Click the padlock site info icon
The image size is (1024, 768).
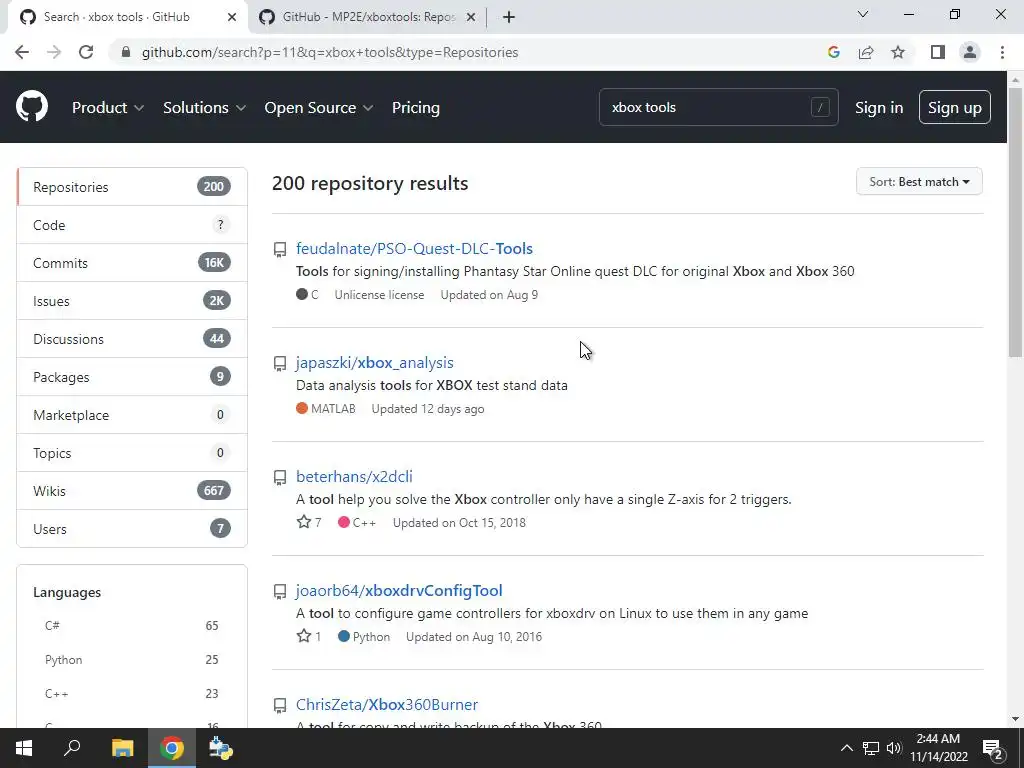click(126, 52)
